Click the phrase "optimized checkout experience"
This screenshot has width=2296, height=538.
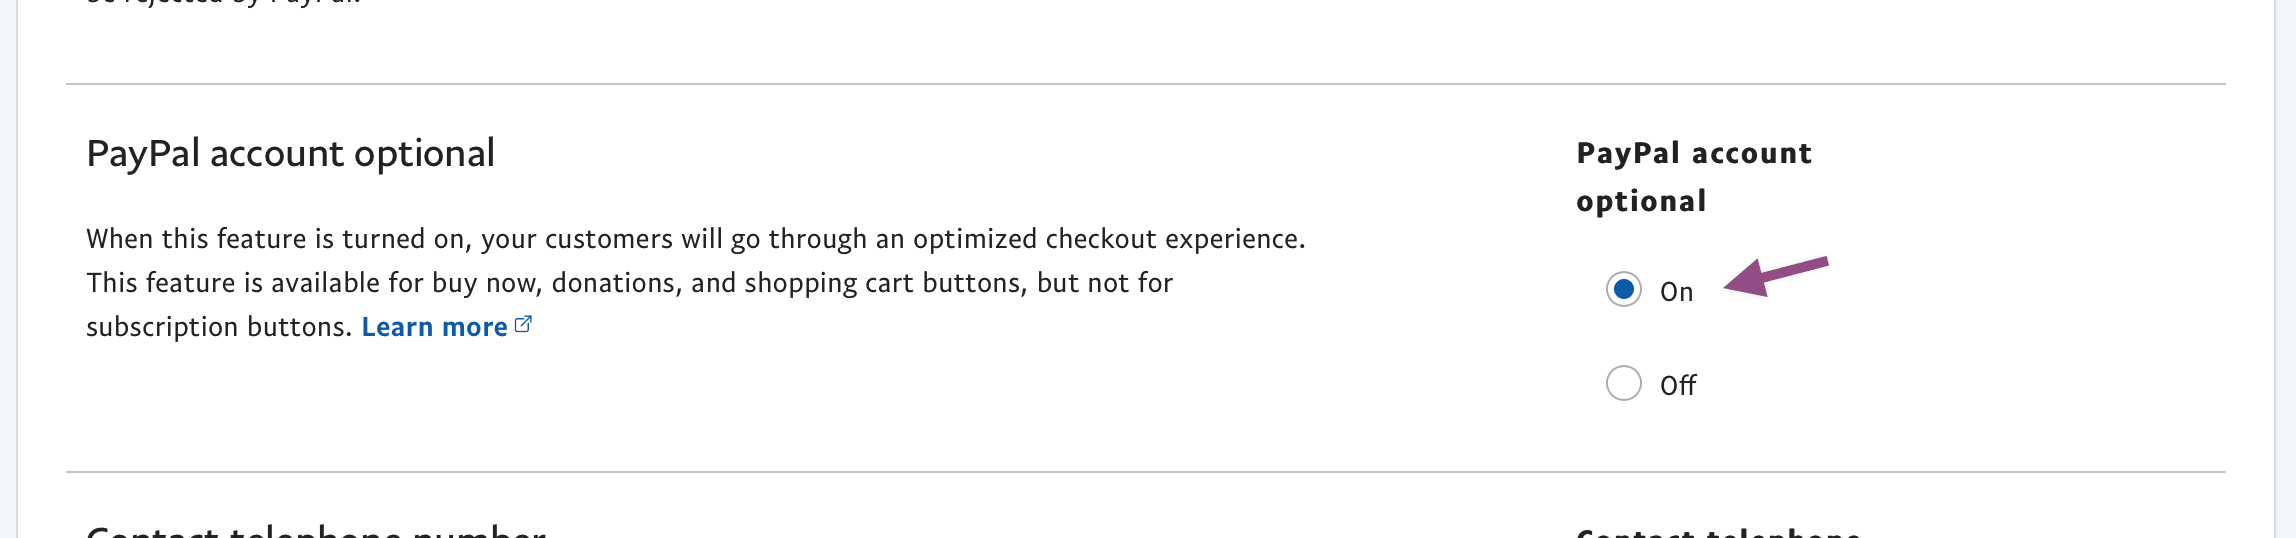pos(1108,239)
